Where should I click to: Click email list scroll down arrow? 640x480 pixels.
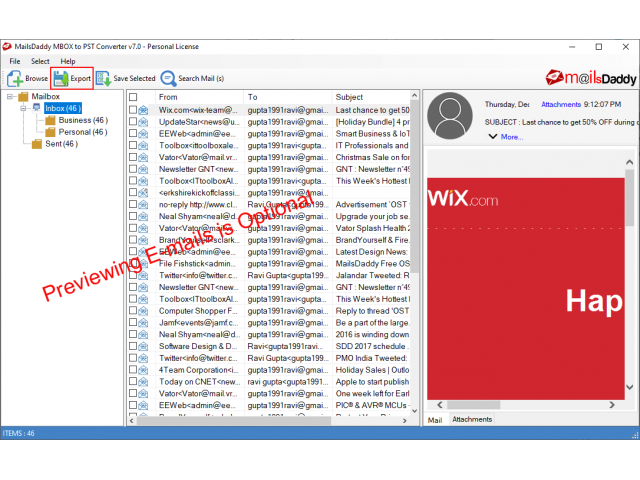coord(415,411)
